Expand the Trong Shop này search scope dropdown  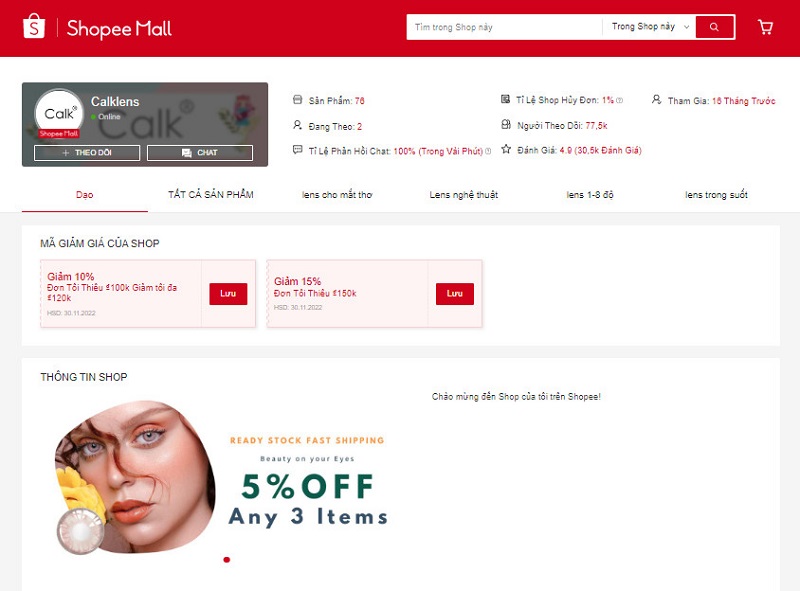coord(650,27)
